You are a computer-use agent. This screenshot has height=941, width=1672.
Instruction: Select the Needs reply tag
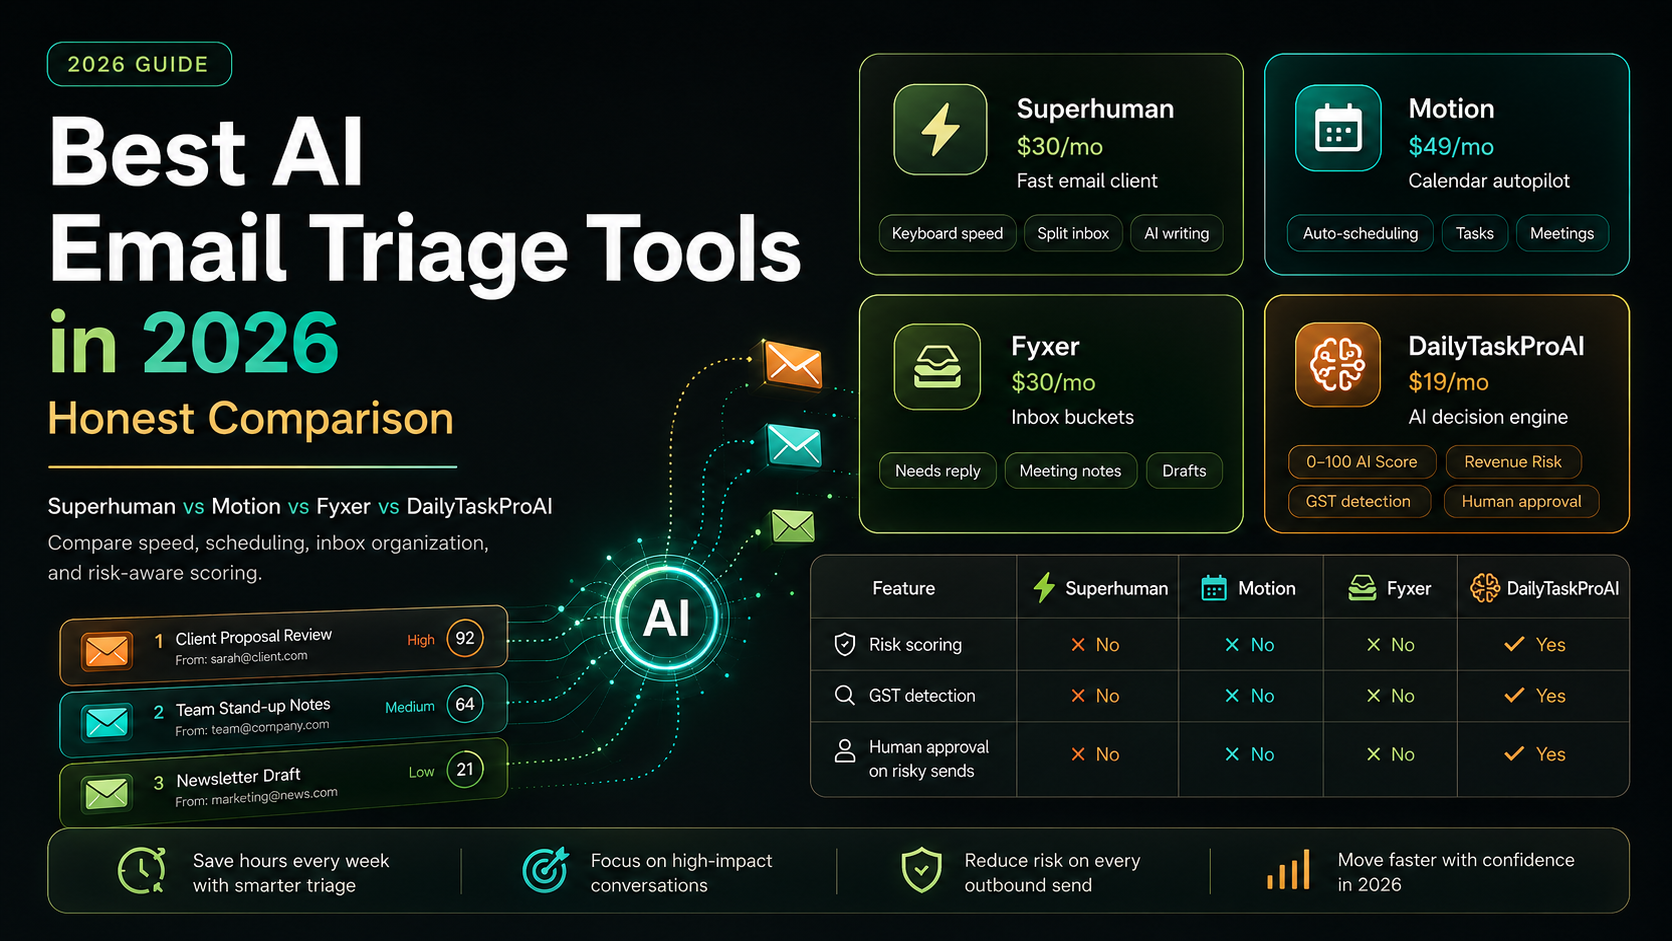point(938,470)
